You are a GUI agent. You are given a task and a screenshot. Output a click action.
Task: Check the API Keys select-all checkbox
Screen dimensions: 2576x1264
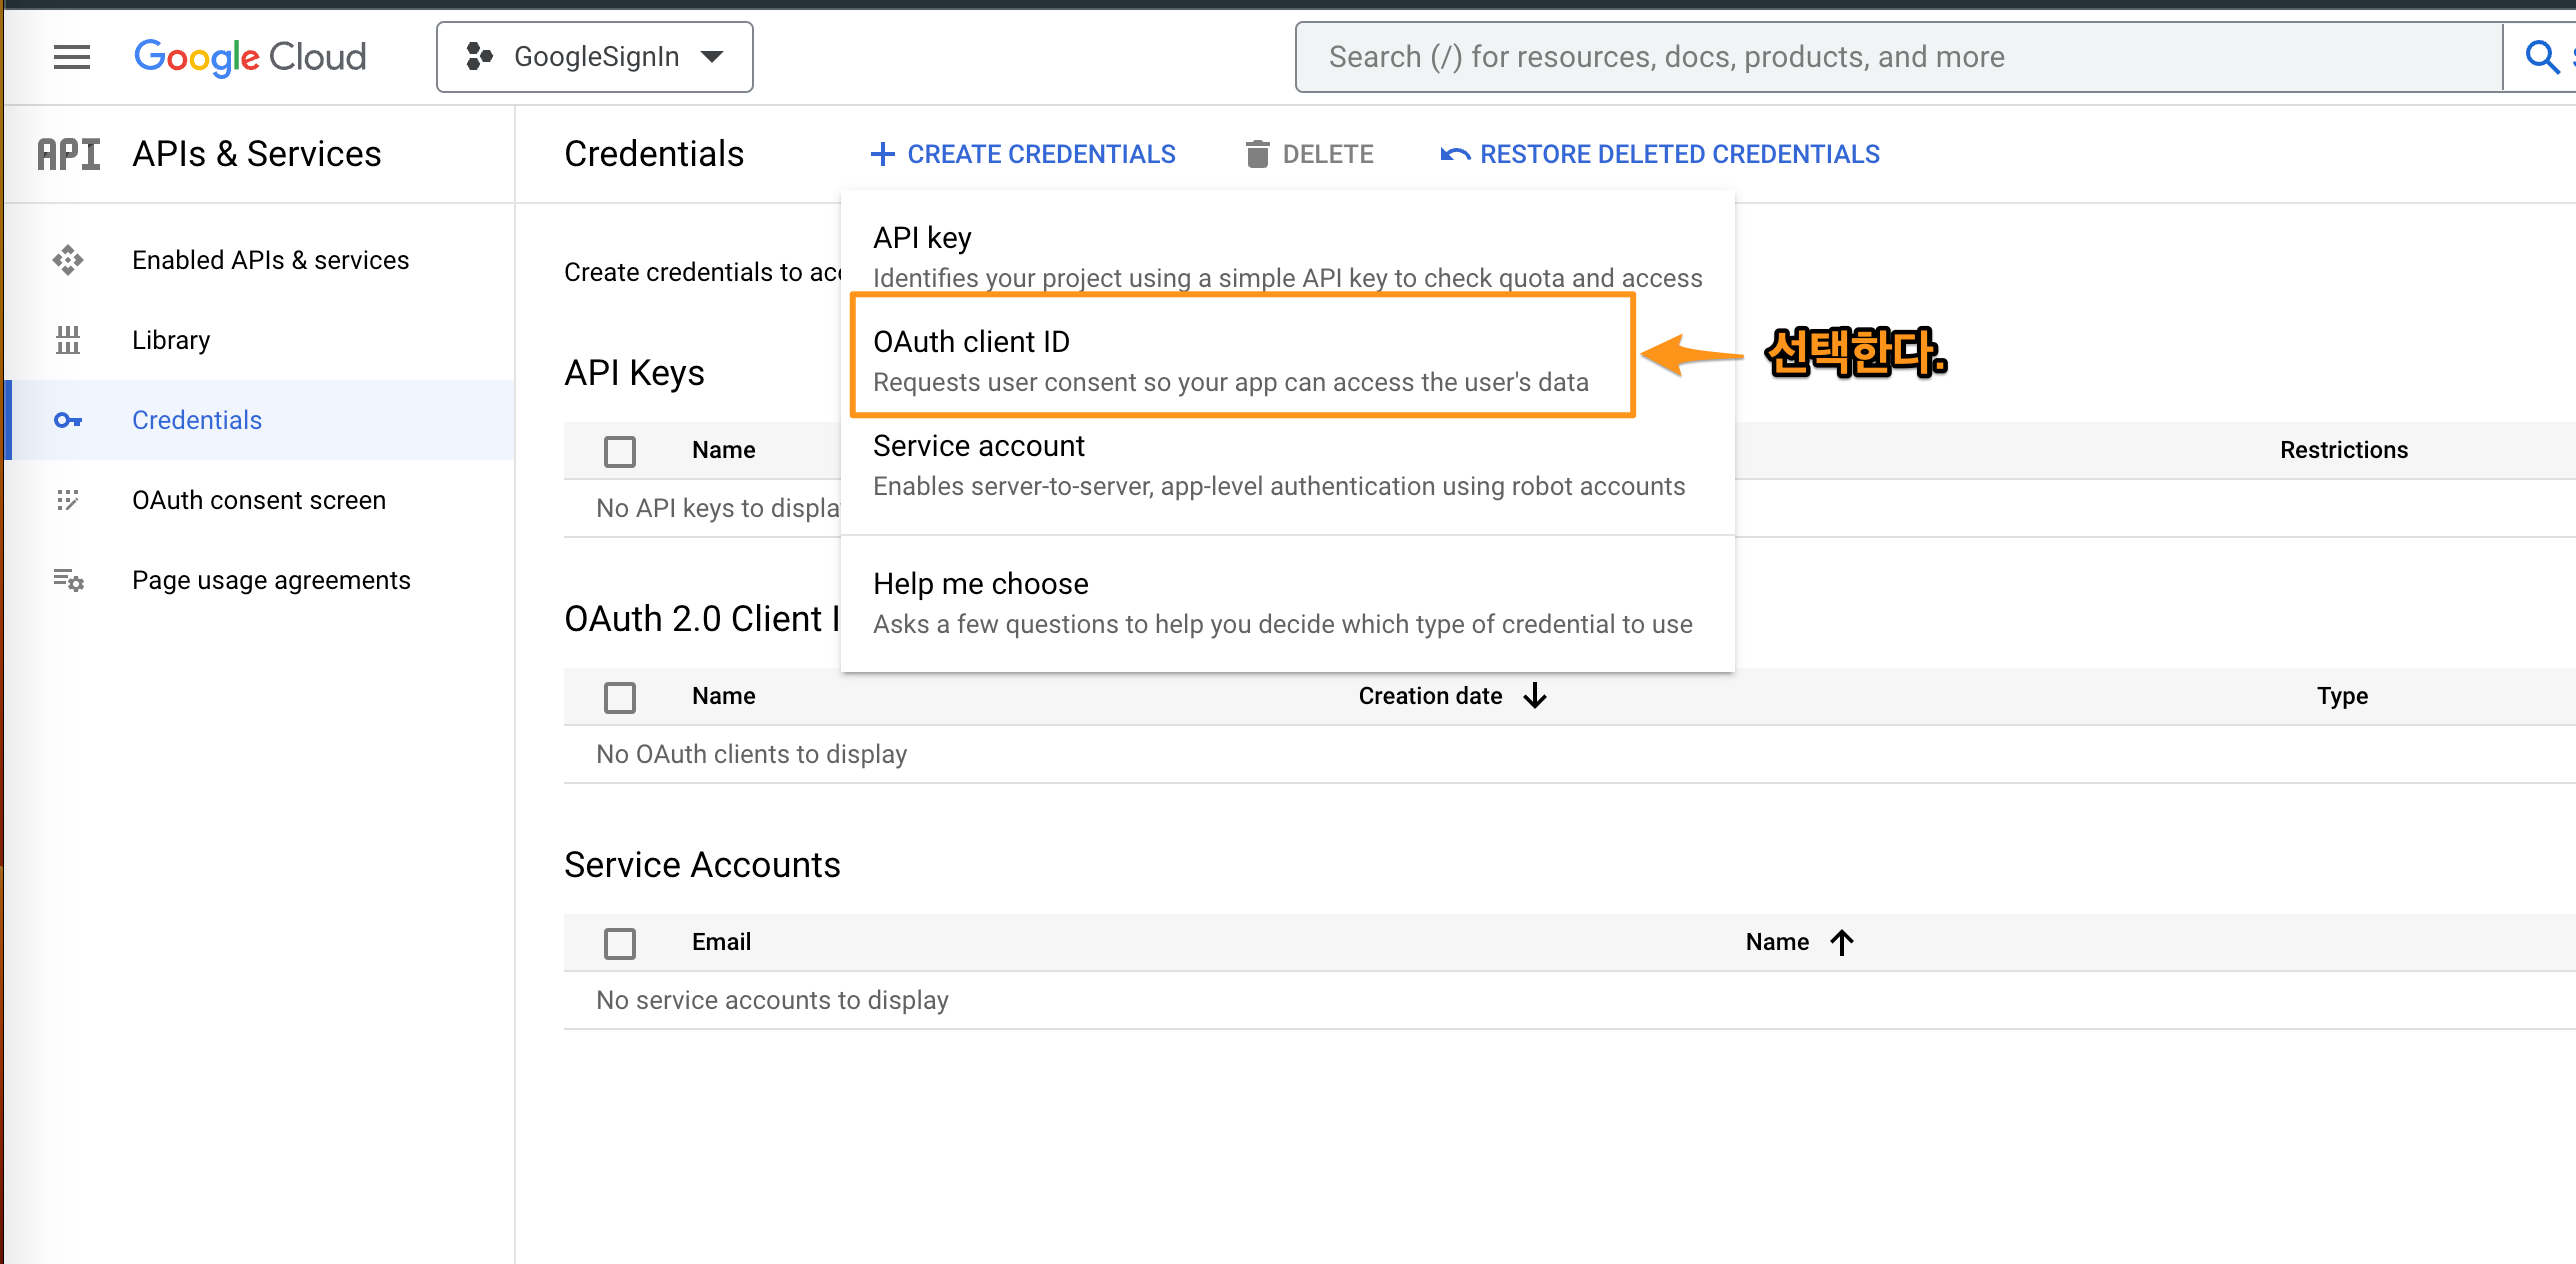620,451
